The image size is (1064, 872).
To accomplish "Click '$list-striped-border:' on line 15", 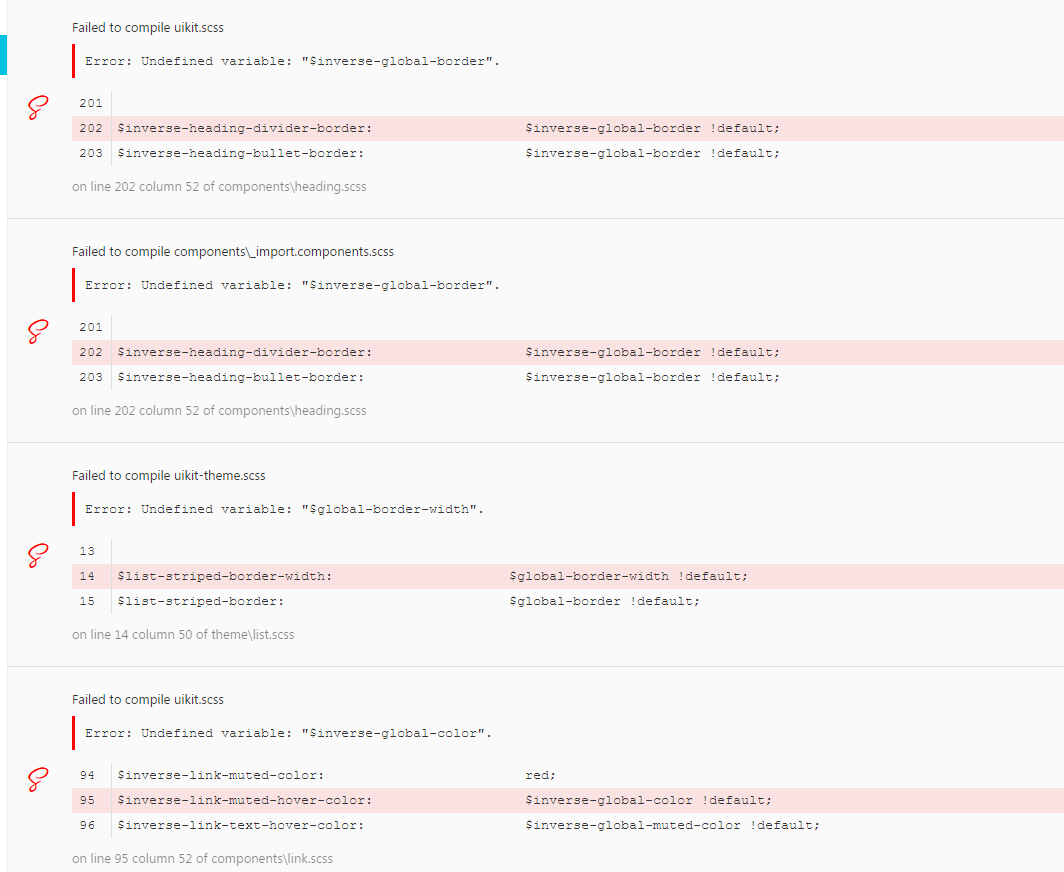I will 201,601.
